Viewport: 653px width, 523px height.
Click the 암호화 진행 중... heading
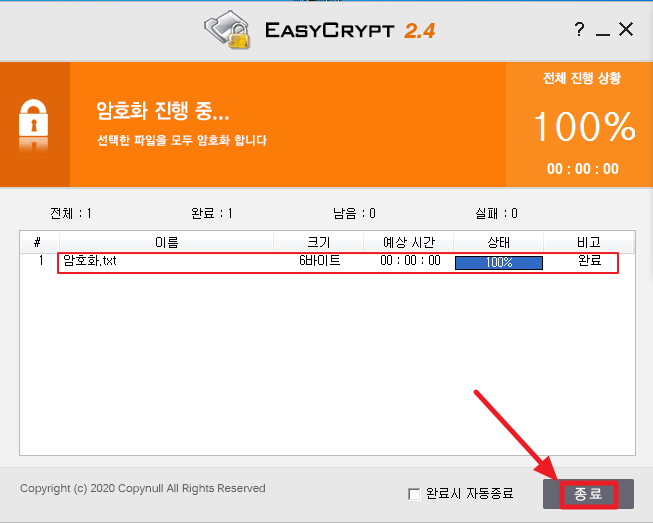163,111
